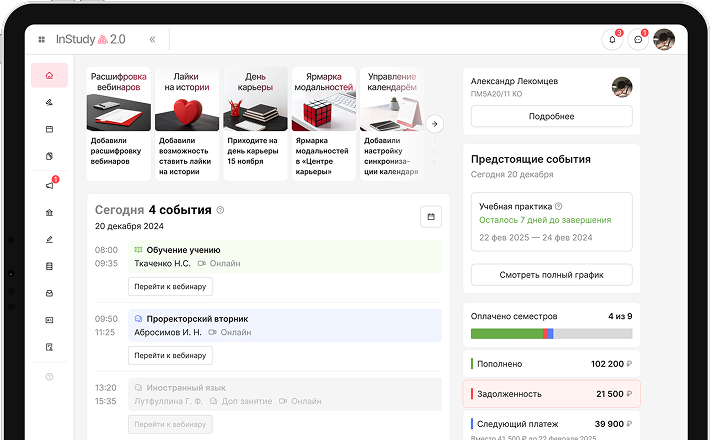Screen dimensions: 710x440
Task: Click the help question icon in sidebar
Action: pyautogui.click(x=49, y=376)
